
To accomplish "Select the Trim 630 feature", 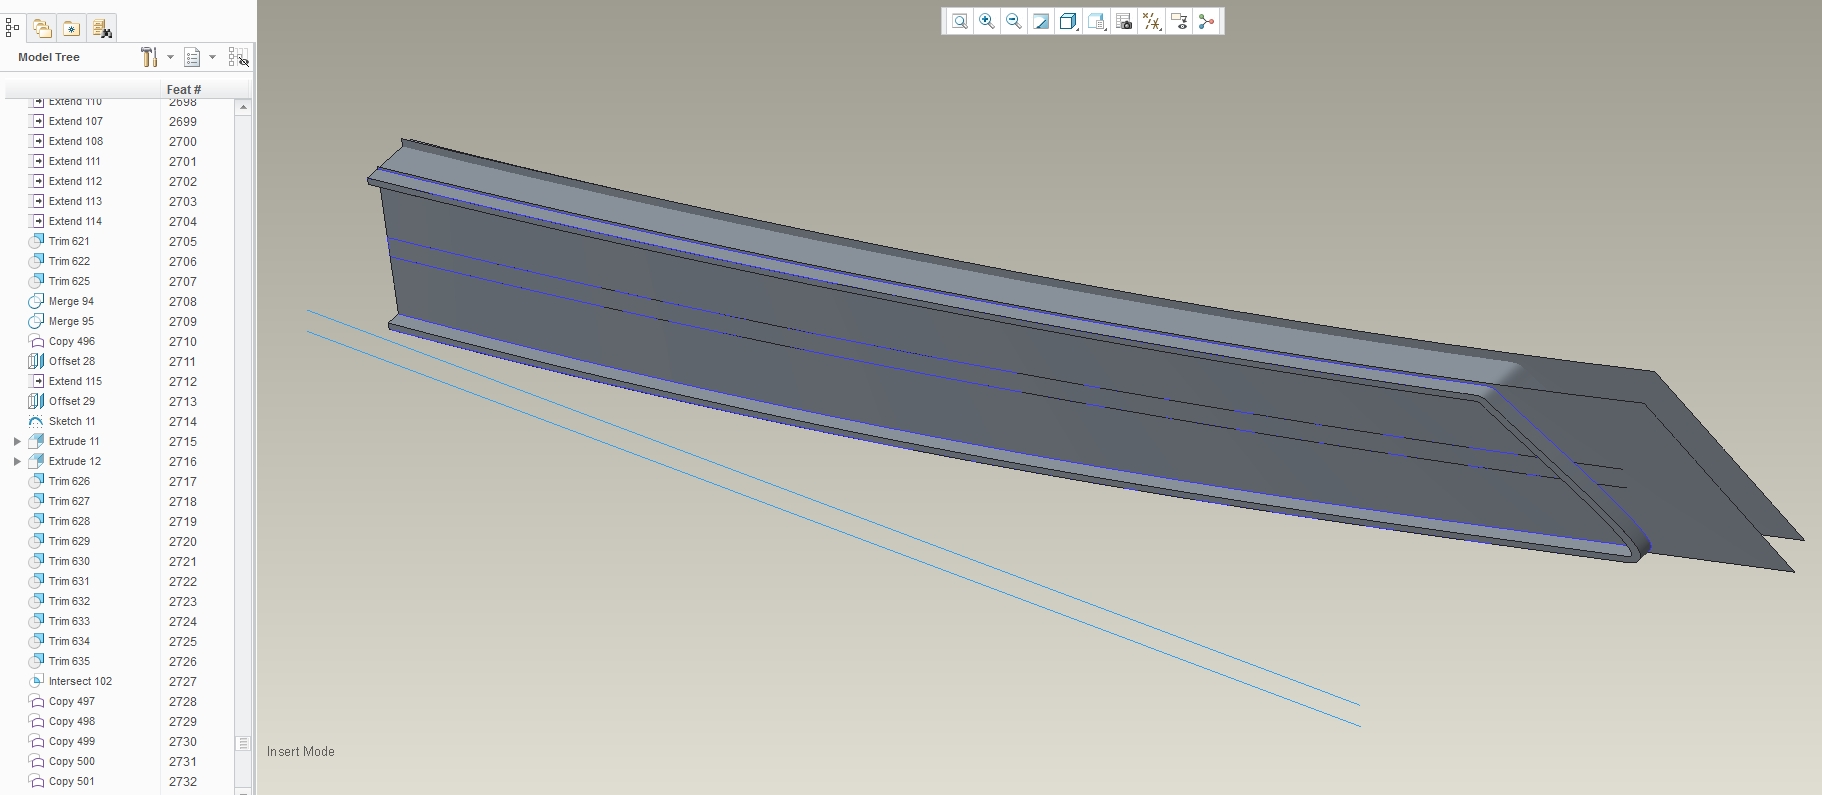I will click(69, 561).
